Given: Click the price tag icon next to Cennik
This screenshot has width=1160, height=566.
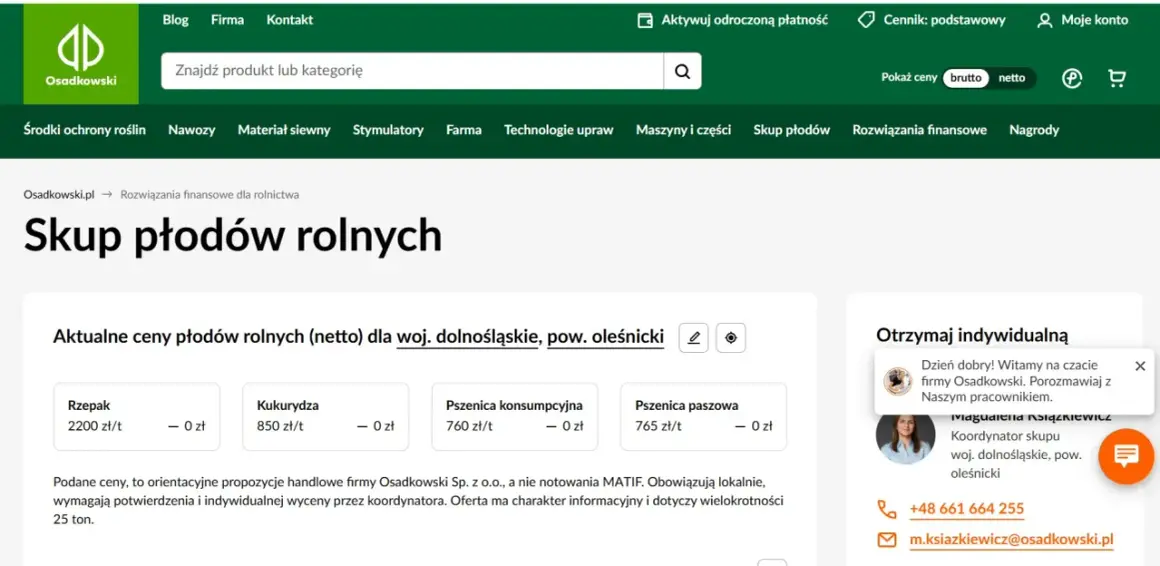Looking at the screenshot, I should (866, 20).
